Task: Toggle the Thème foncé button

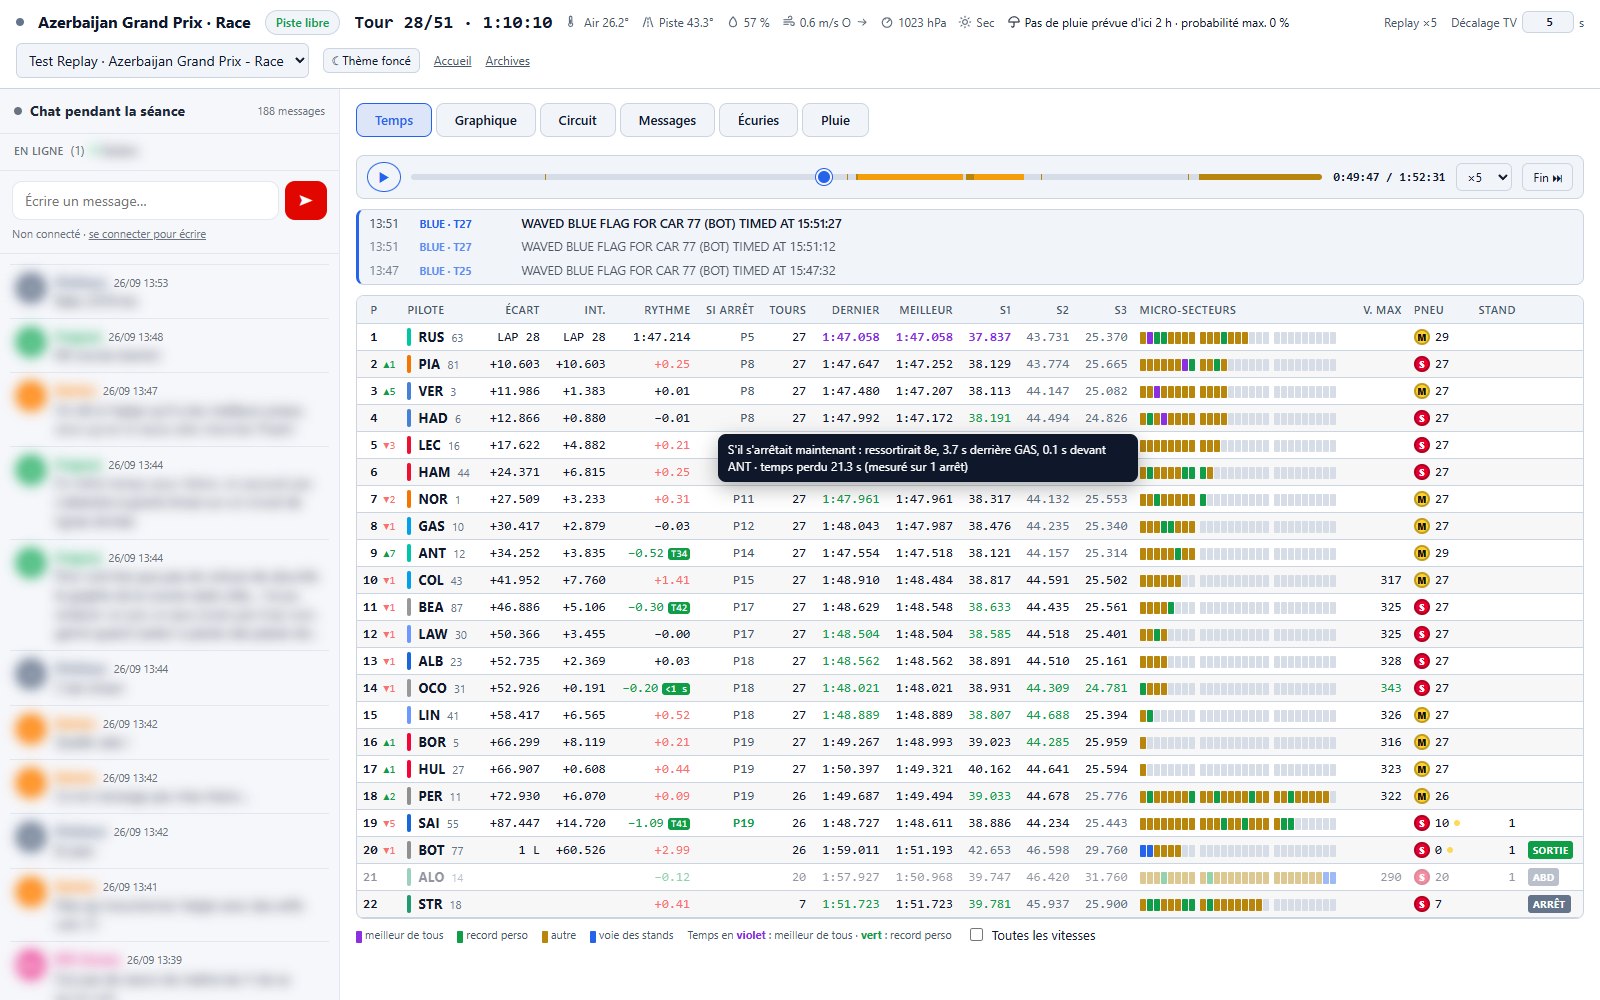Action: (x=371, y=61)
